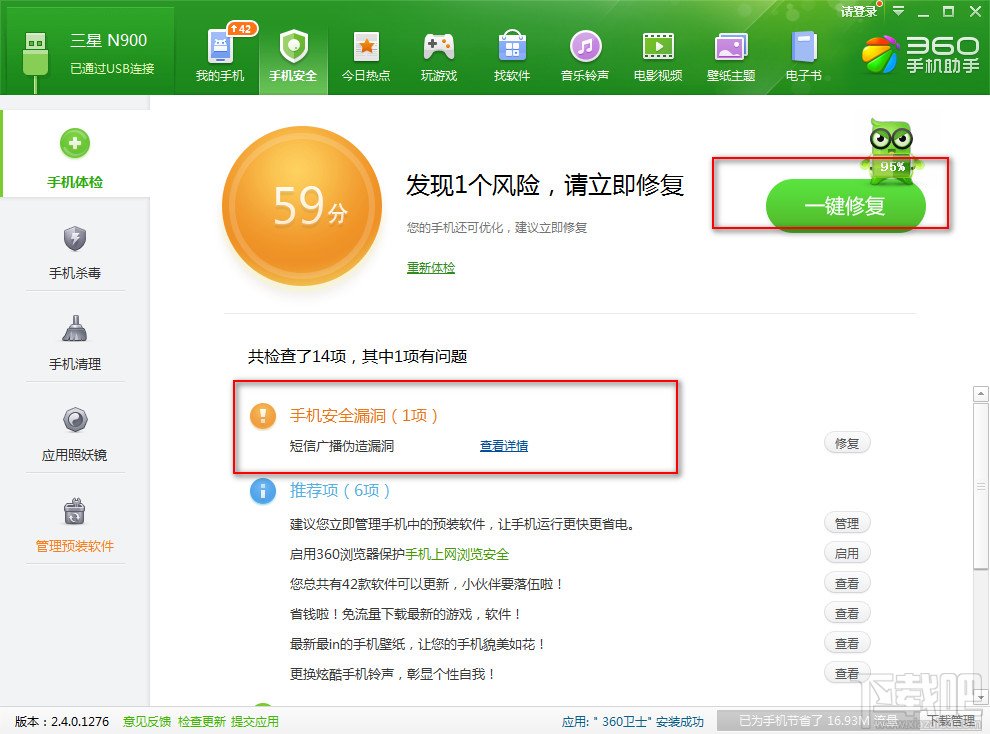
Task: Open 查看详情 for 短信广播伪造漏洞
Action: pos(503,445)
